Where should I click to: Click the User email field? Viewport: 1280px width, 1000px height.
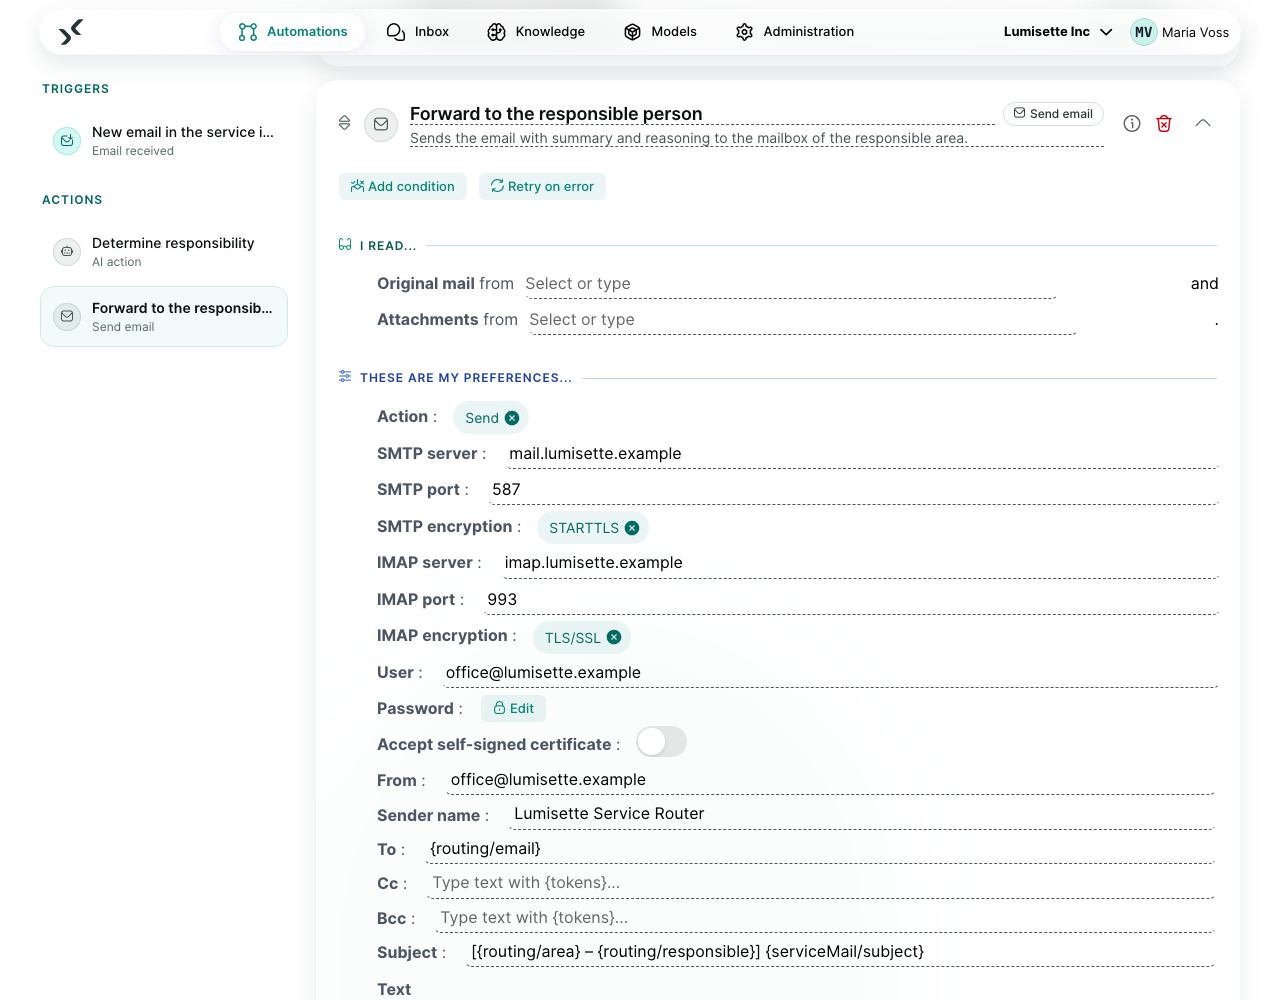pyautogui.click(x=829, y=673)
